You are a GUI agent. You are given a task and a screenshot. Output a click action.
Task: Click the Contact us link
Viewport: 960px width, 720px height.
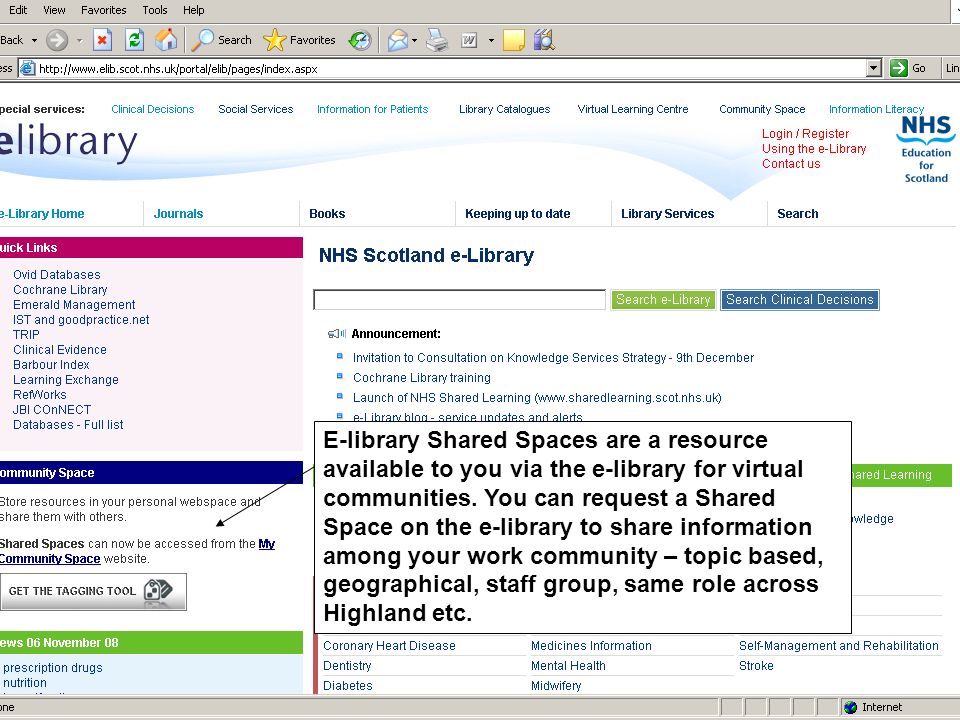pos(791,163)
